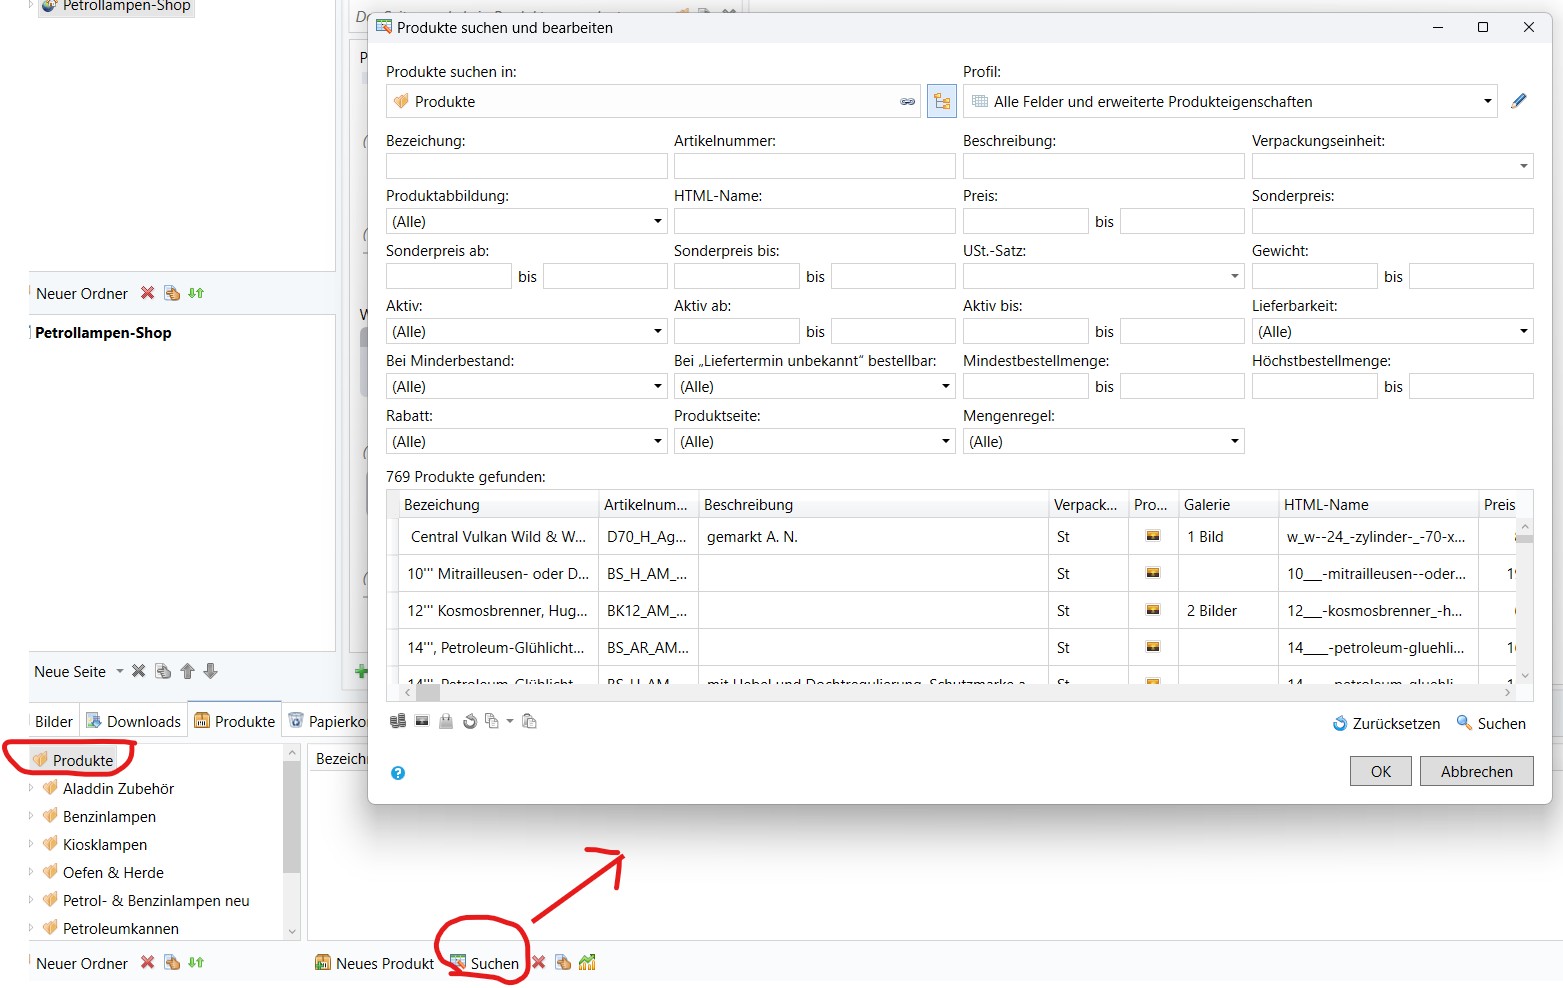The width and height of the screenshot is (1563, 988).
Task: Click the folder tree icon beside Produkte field
Action: (941, 101)
